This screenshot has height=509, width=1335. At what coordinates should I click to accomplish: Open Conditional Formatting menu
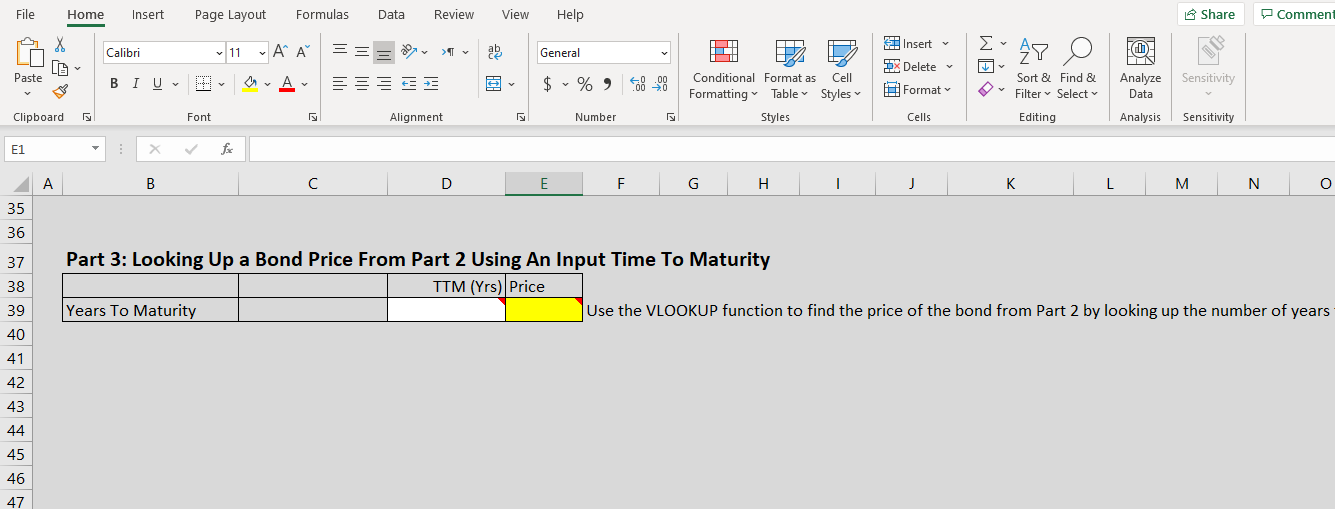pyautogui.click(x=724, y=69)
